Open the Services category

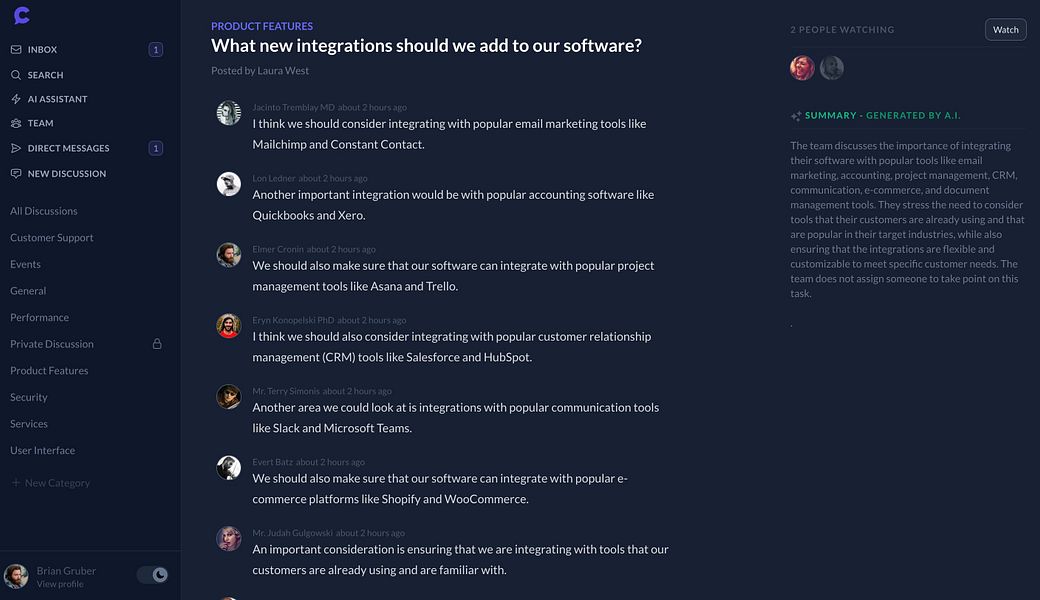point(29,423)
